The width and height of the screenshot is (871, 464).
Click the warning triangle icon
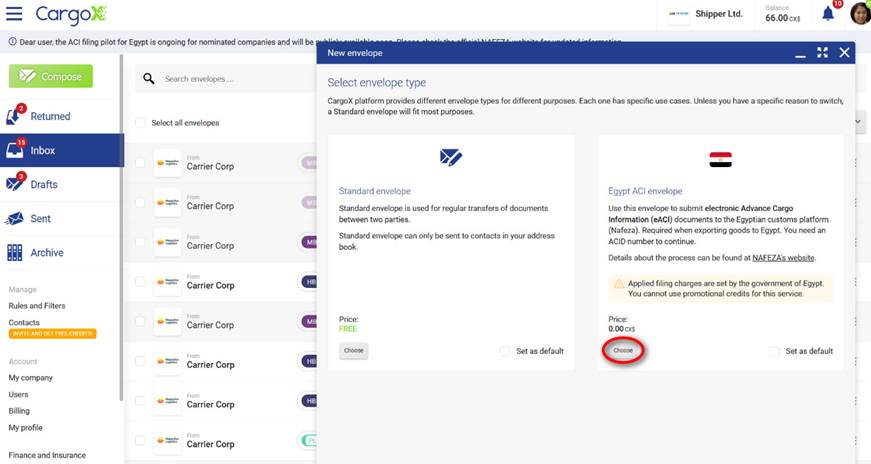click(618, 283)
